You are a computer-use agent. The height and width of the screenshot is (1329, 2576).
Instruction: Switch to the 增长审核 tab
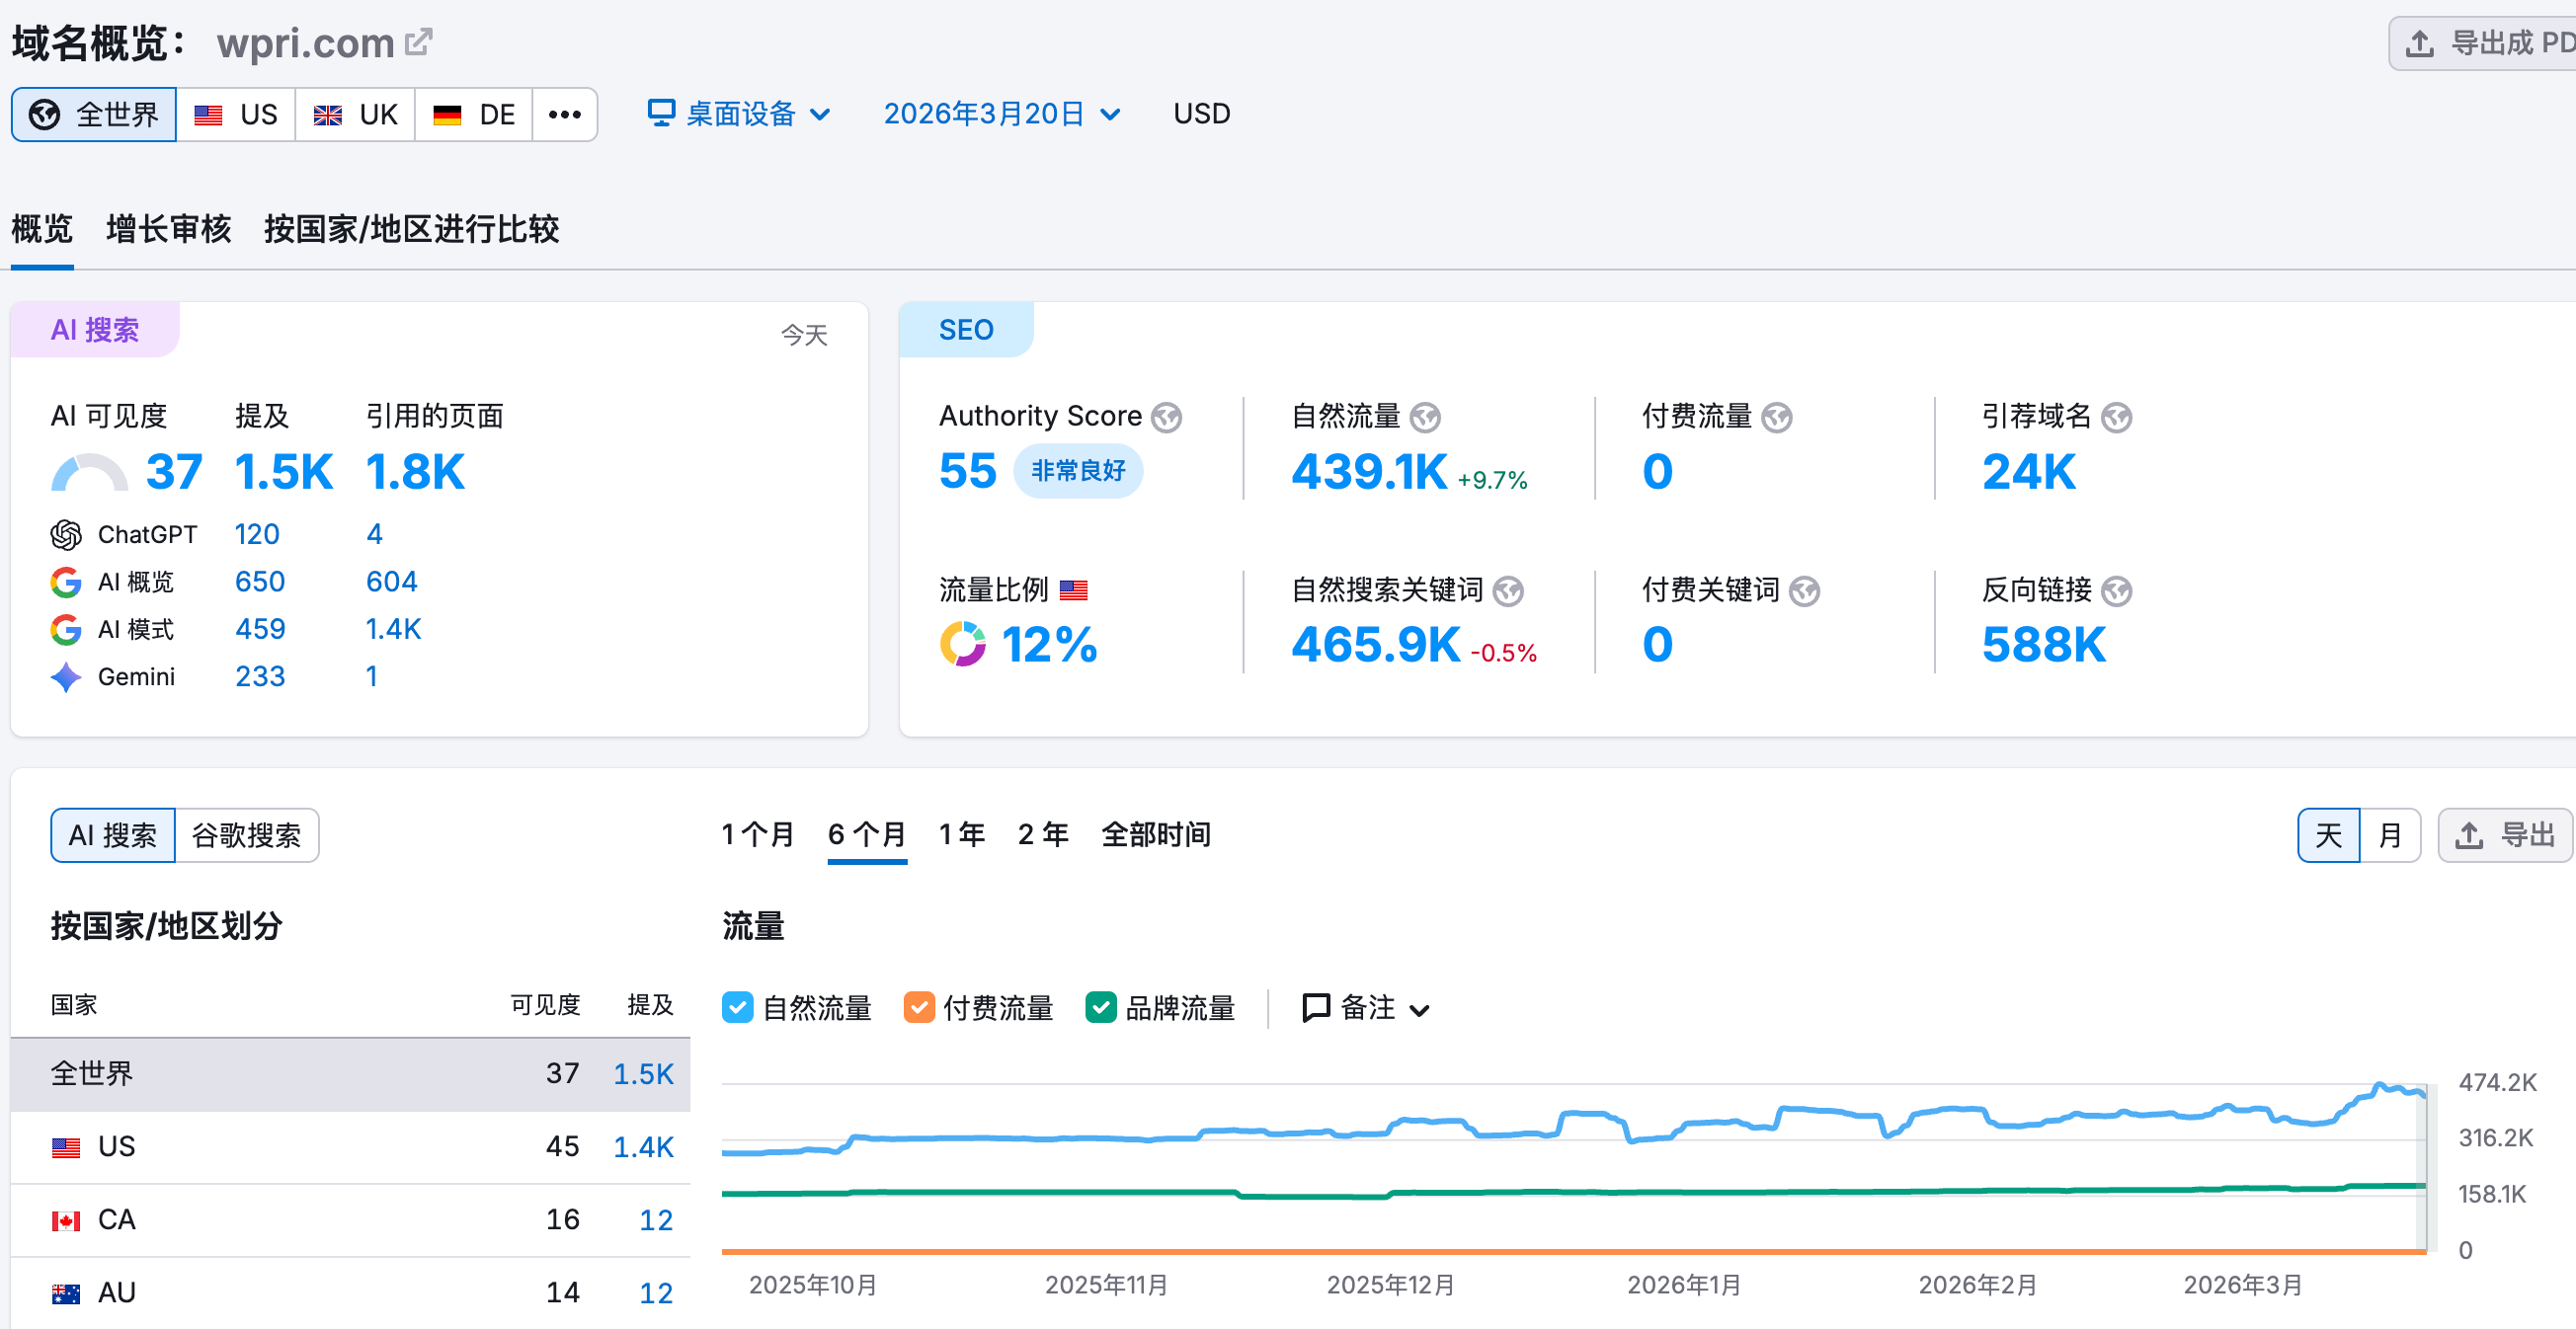[168, 229]
